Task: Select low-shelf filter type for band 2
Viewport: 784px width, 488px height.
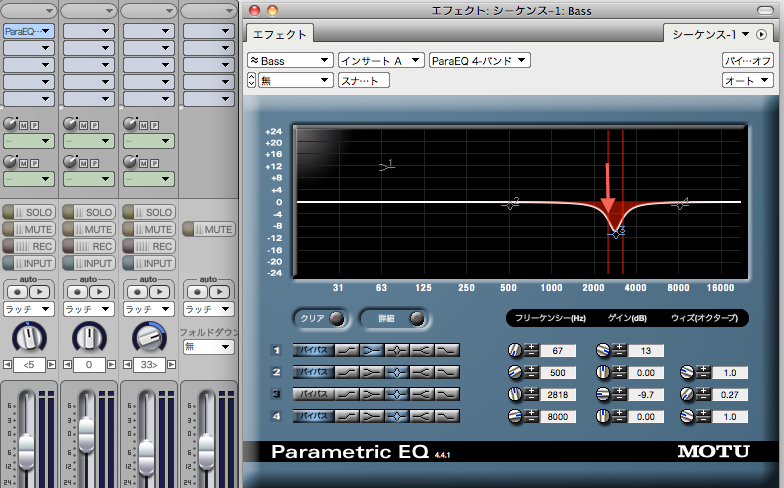Action: pos(372,372)
